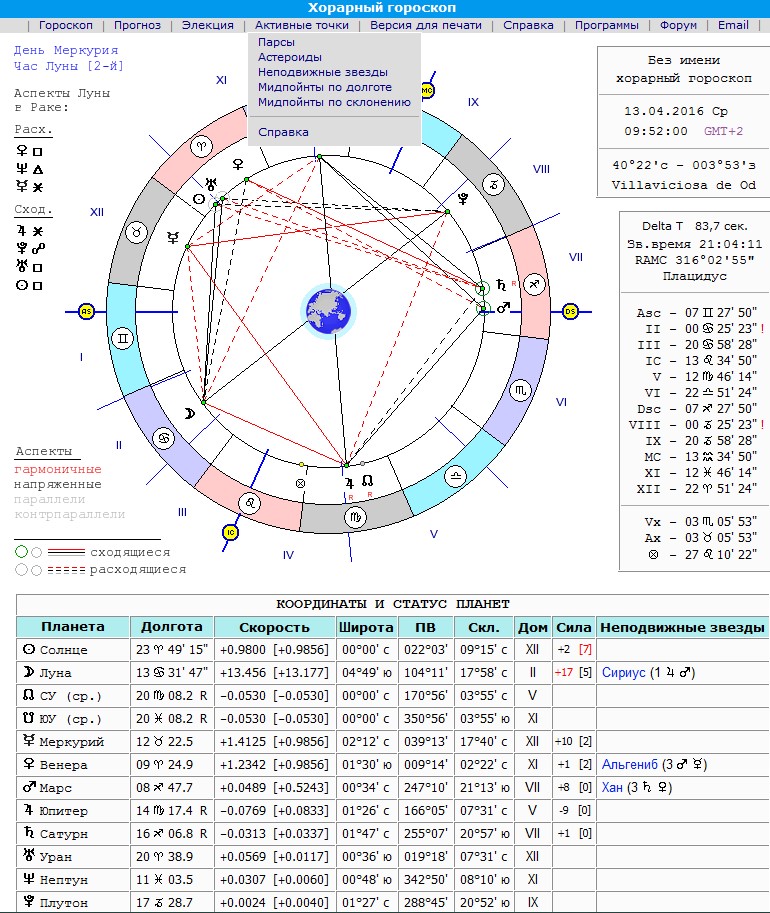Toggle first circle next to расходящиеся
The width and height of the screenshot is (770, 913).
[x=21, y=570]
